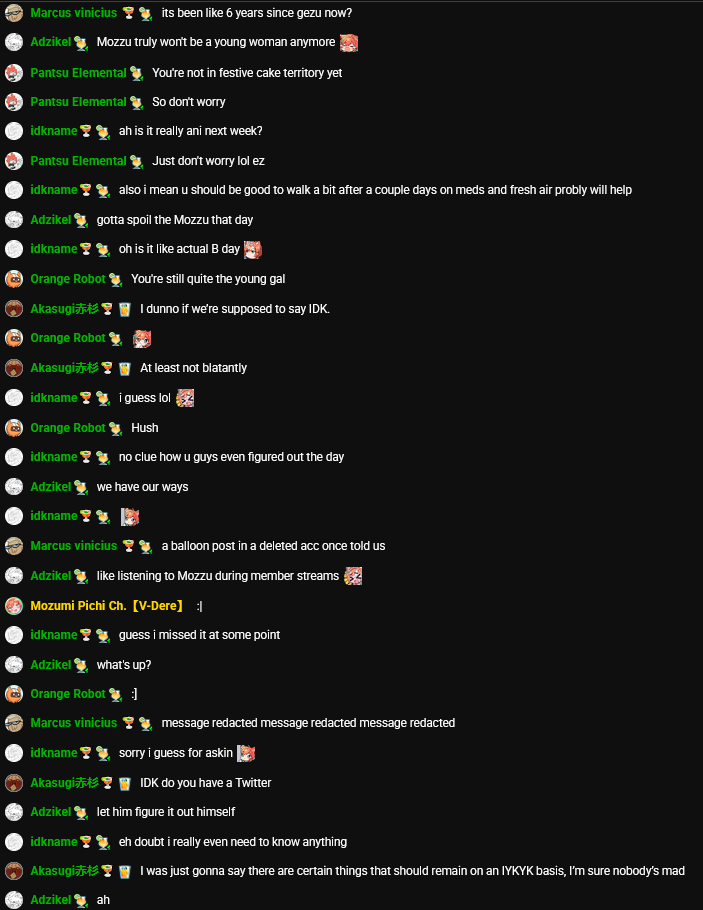Click Marcus vinicius avatar on the gezu message
This screenshot has width=703, height=910.
(x=14, y=13)
